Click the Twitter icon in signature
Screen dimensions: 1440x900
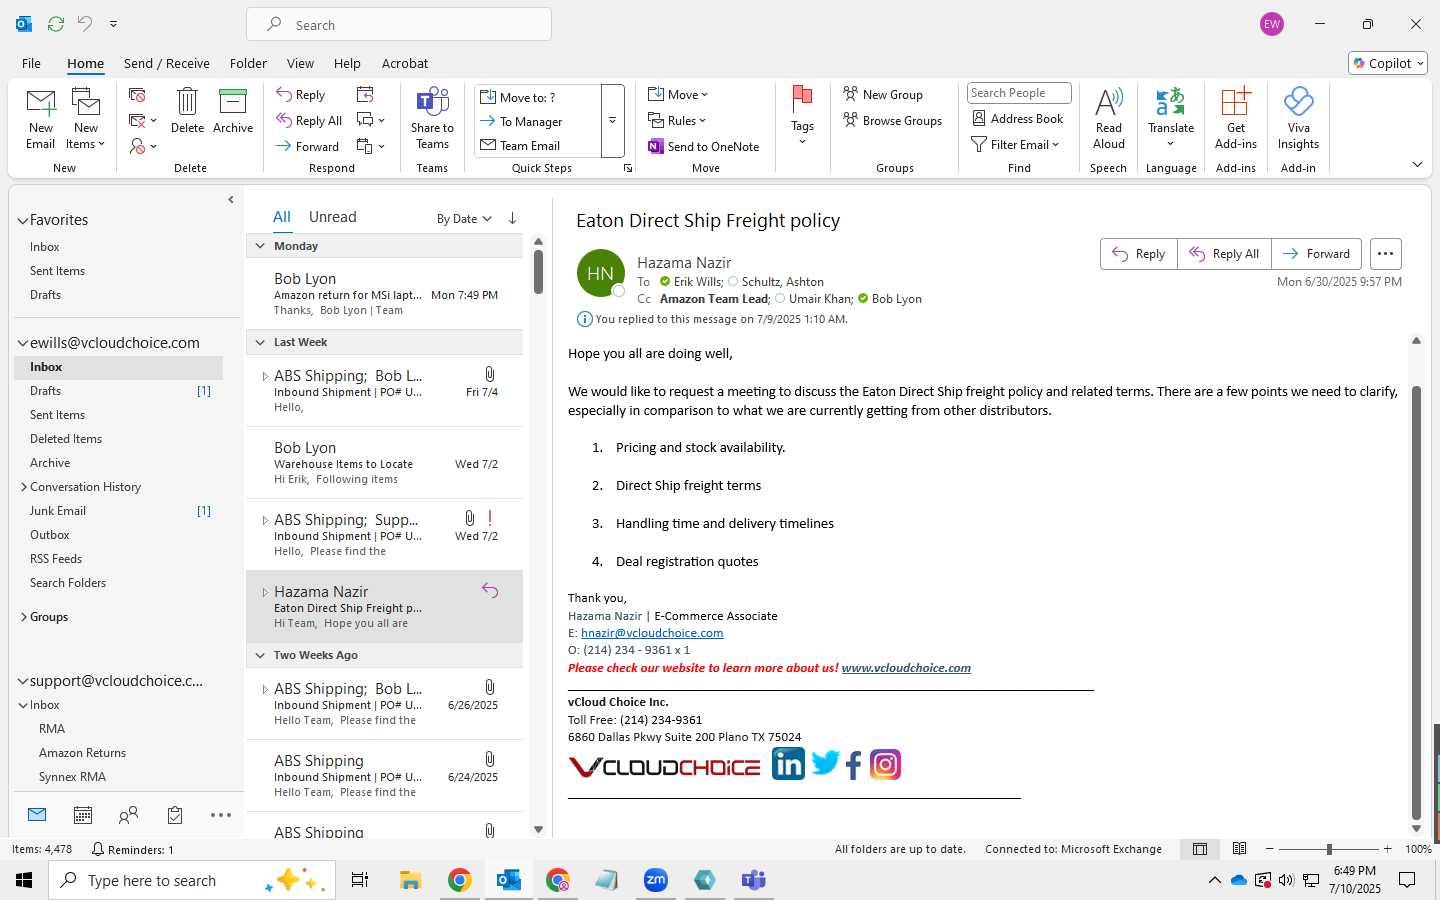(825, 763)
